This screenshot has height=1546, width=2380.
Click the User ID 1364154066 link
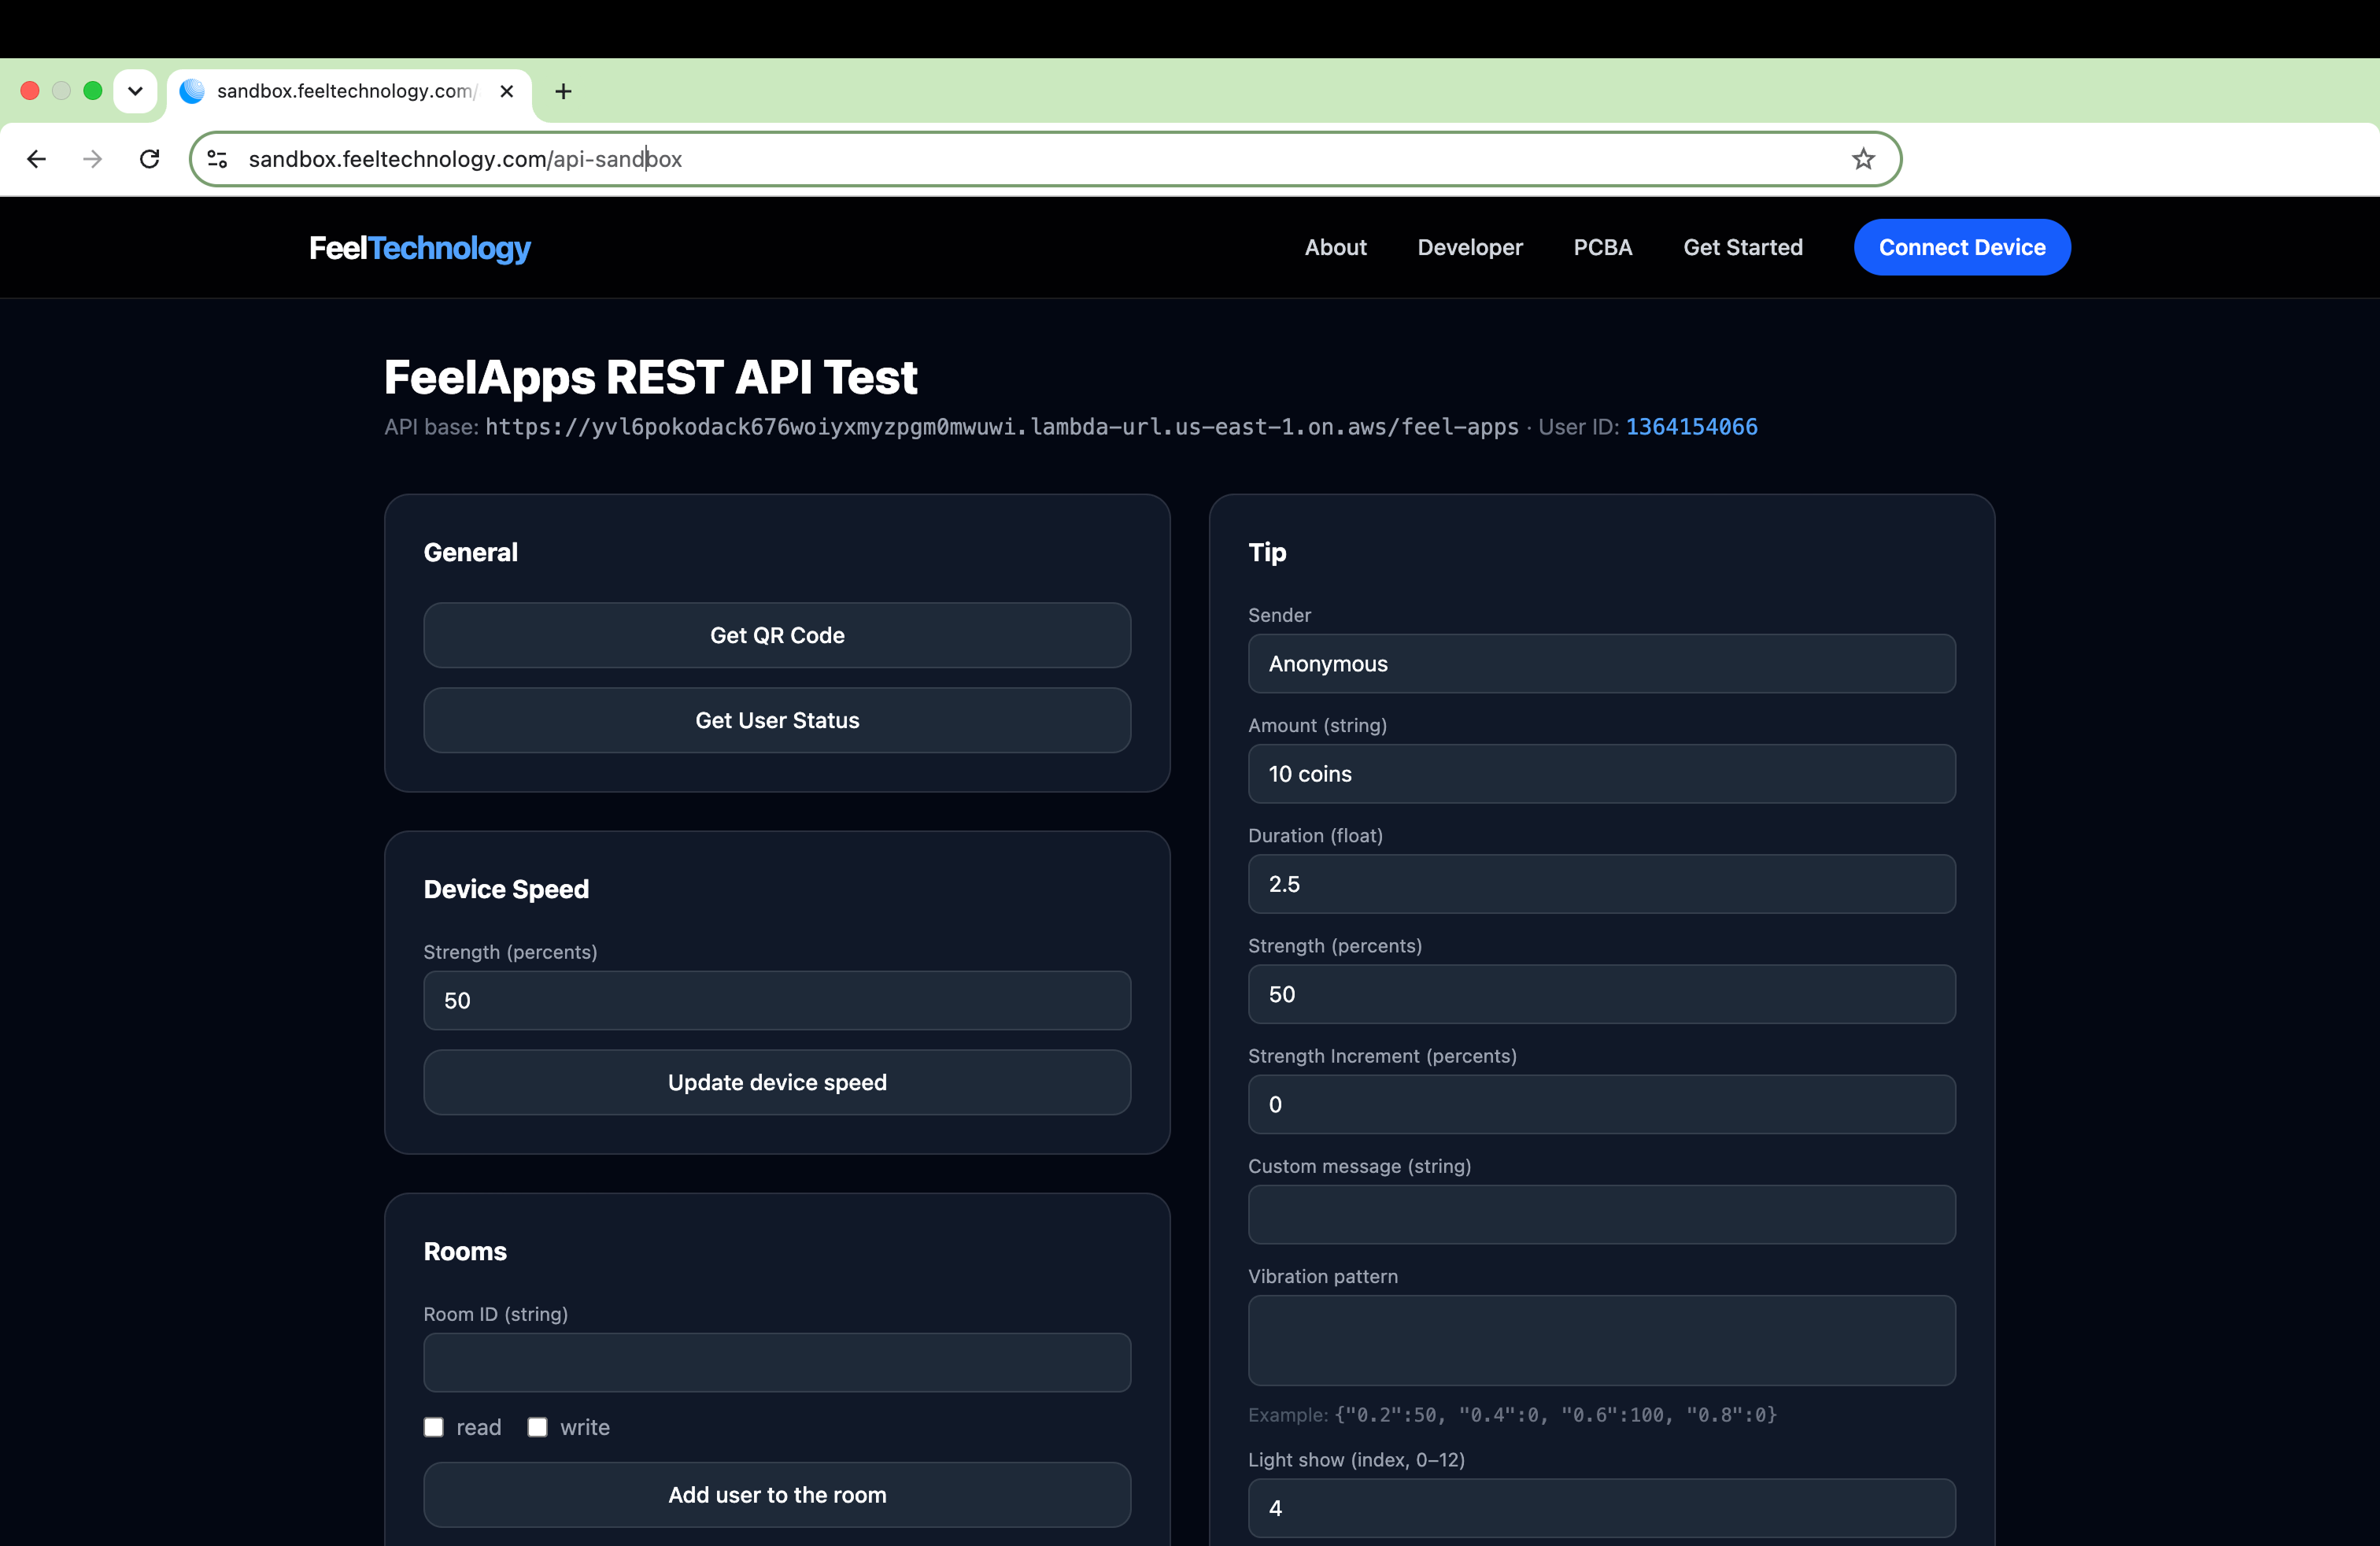pos(1691,427)
